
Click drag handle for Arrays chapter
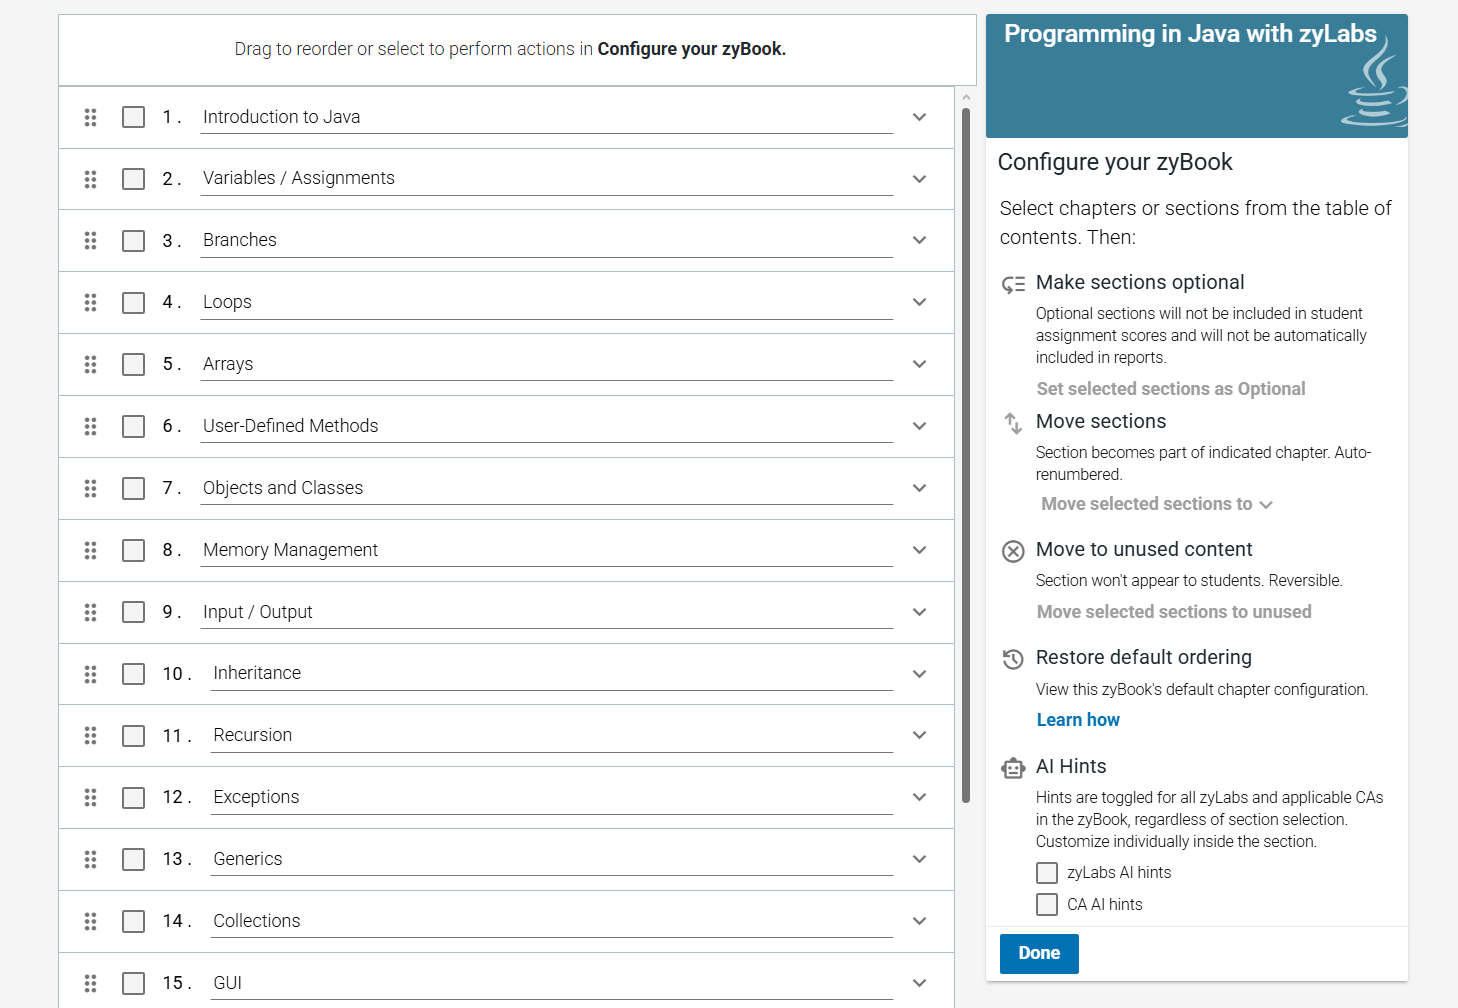[x=90, y=364]
